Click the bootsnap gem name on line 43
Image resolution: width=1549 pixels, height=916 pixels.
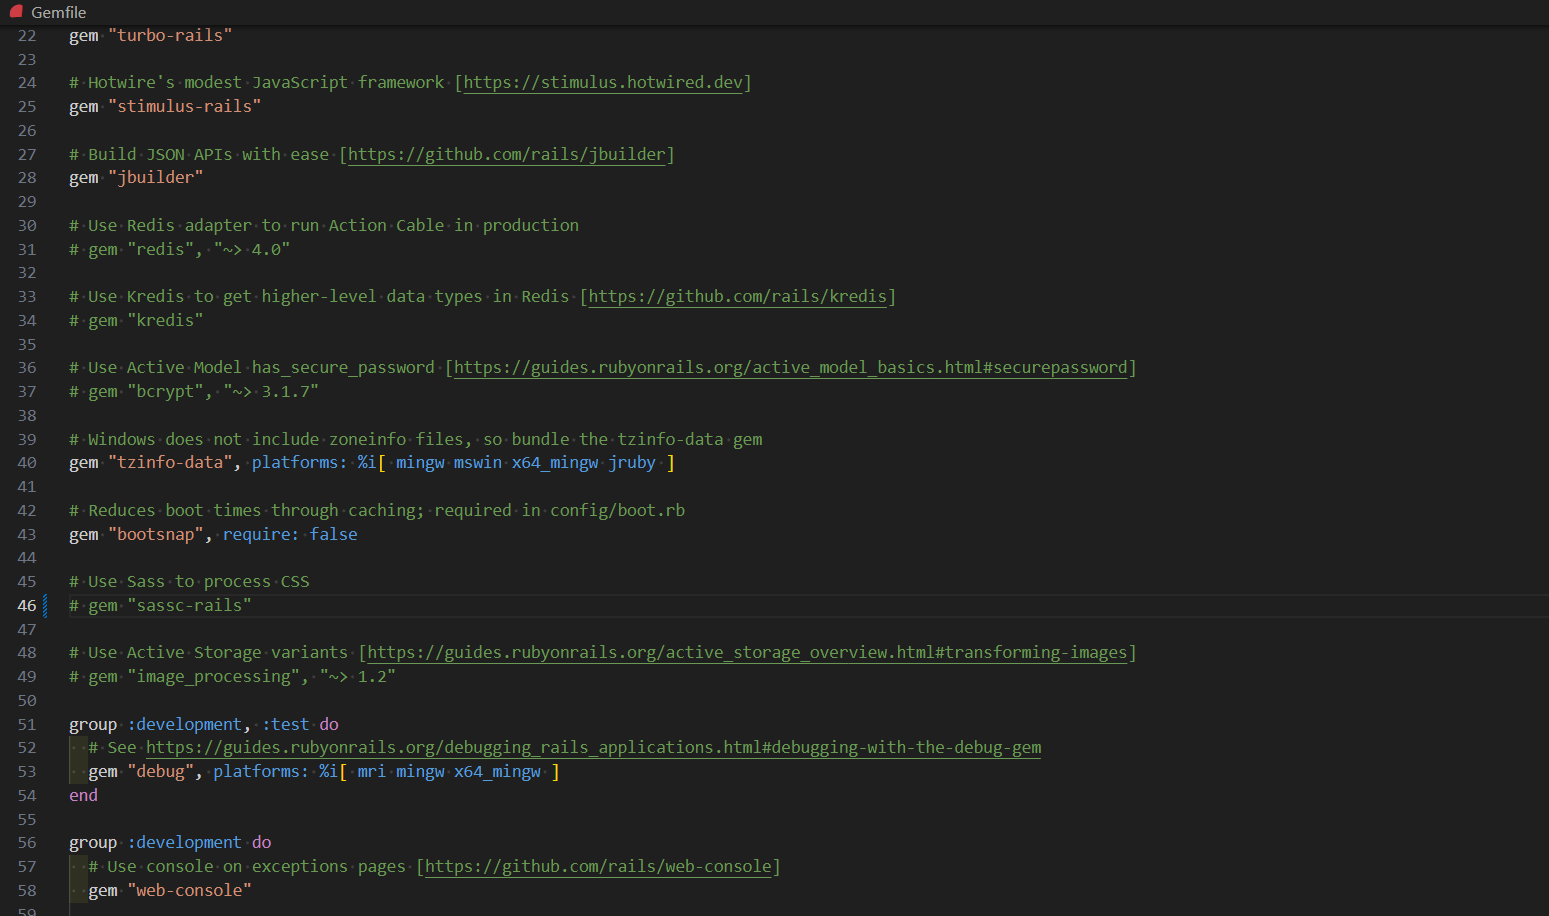pos(156,534)
